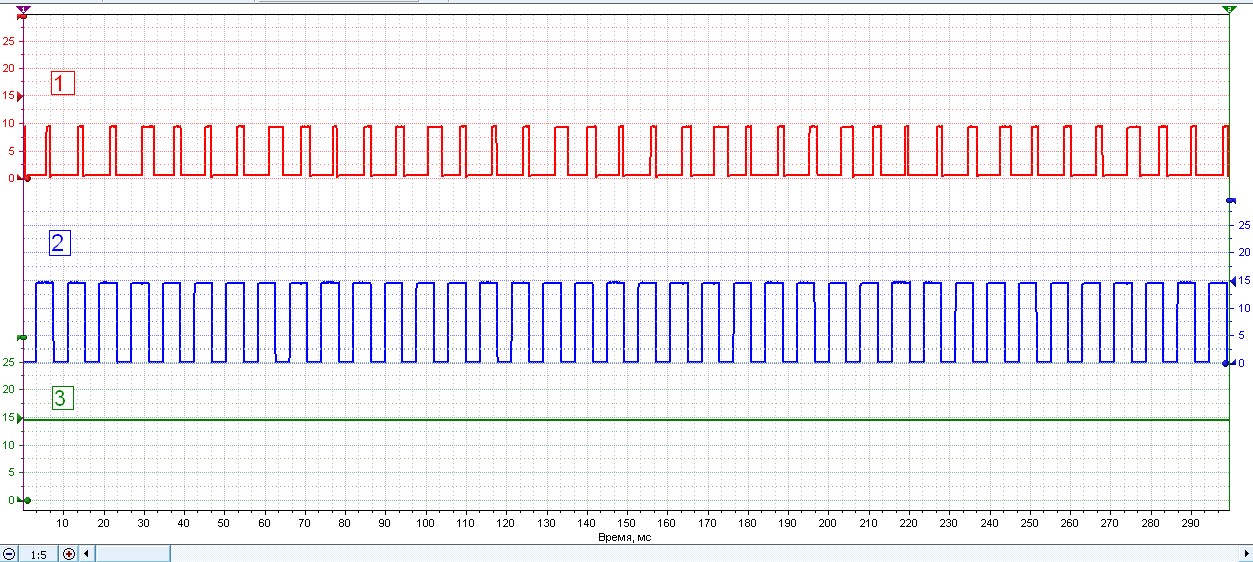Select blue channel 2 top range marker
Viewport: 1253px width, 562px height.
click(x=1231, y=201)
